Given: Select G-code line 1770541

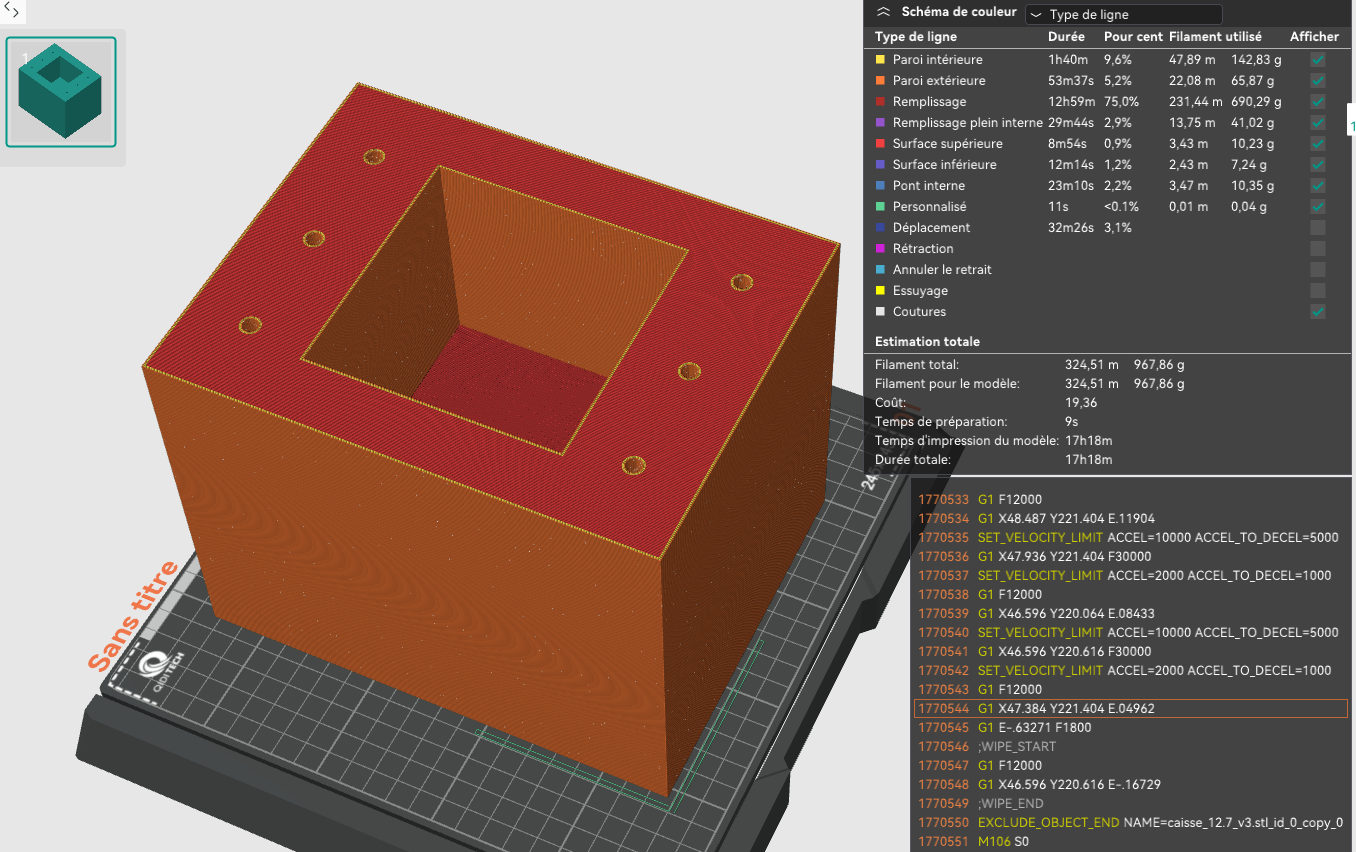Looking at the screenshot, I should pos(1131,652).
